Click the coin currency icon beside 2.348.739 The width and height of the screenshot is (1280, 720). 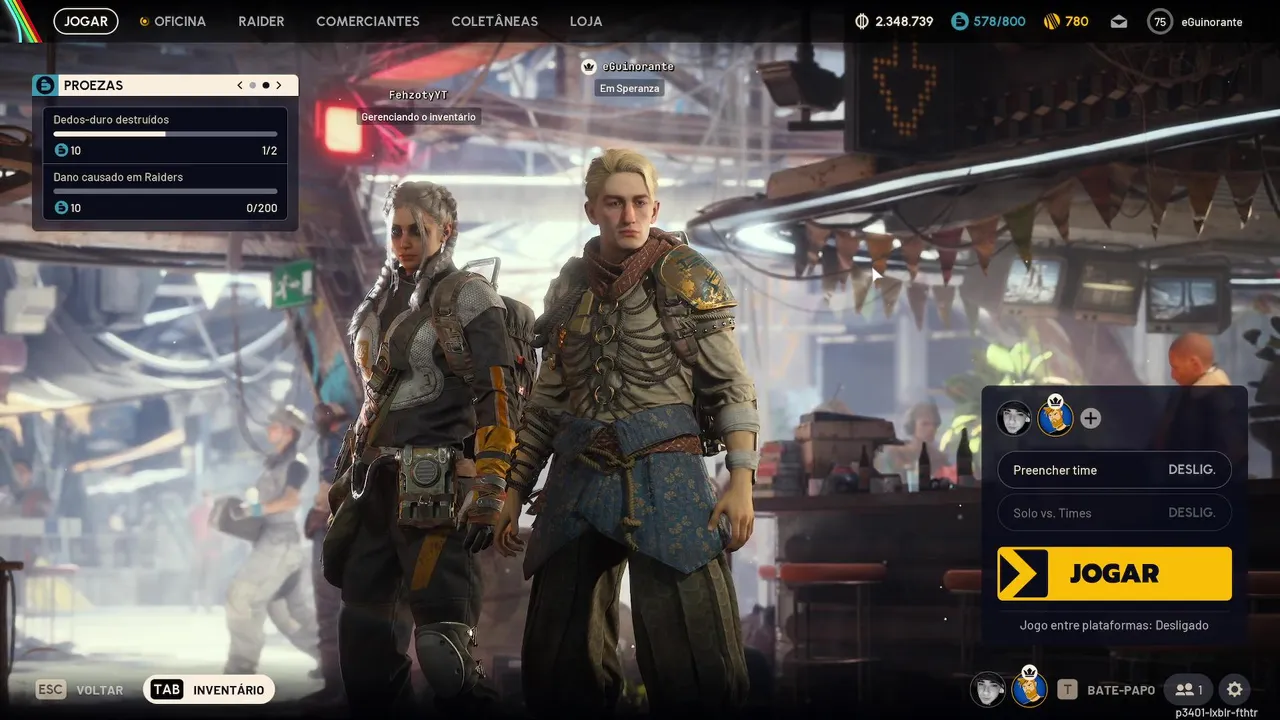pos(862,21)
